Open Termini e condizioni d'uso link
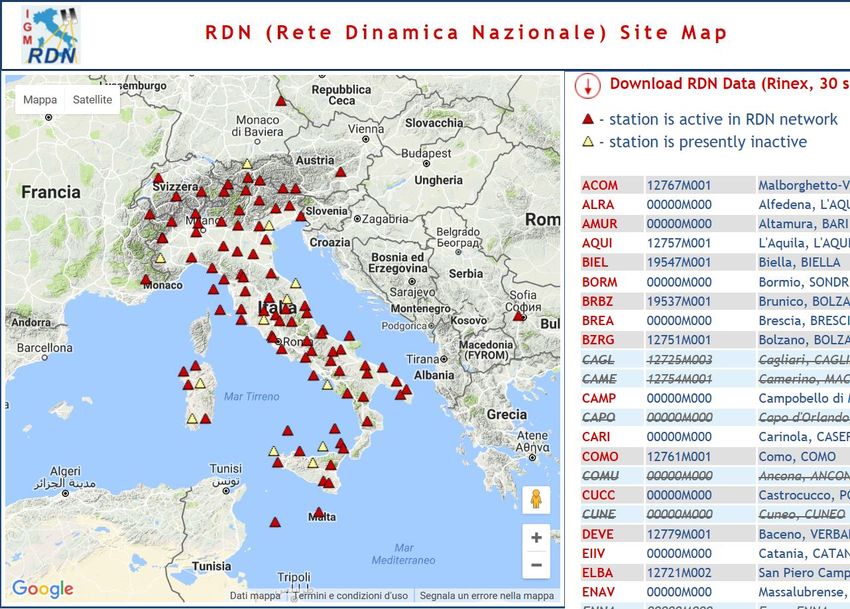850x609 pixels. [350, 596]
